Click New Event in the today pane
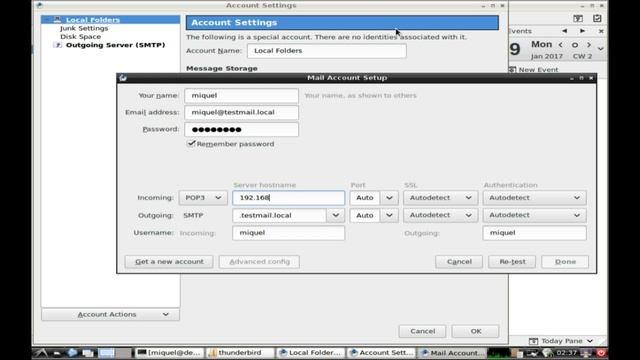 (538, 70)
